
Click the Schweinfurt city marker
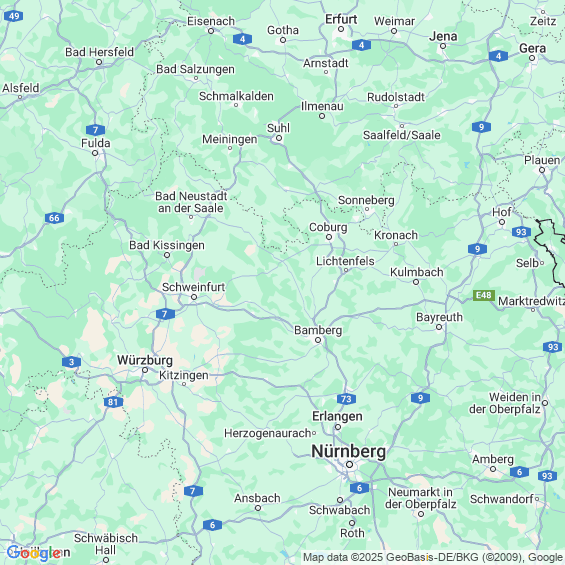(x=194, y=297)
